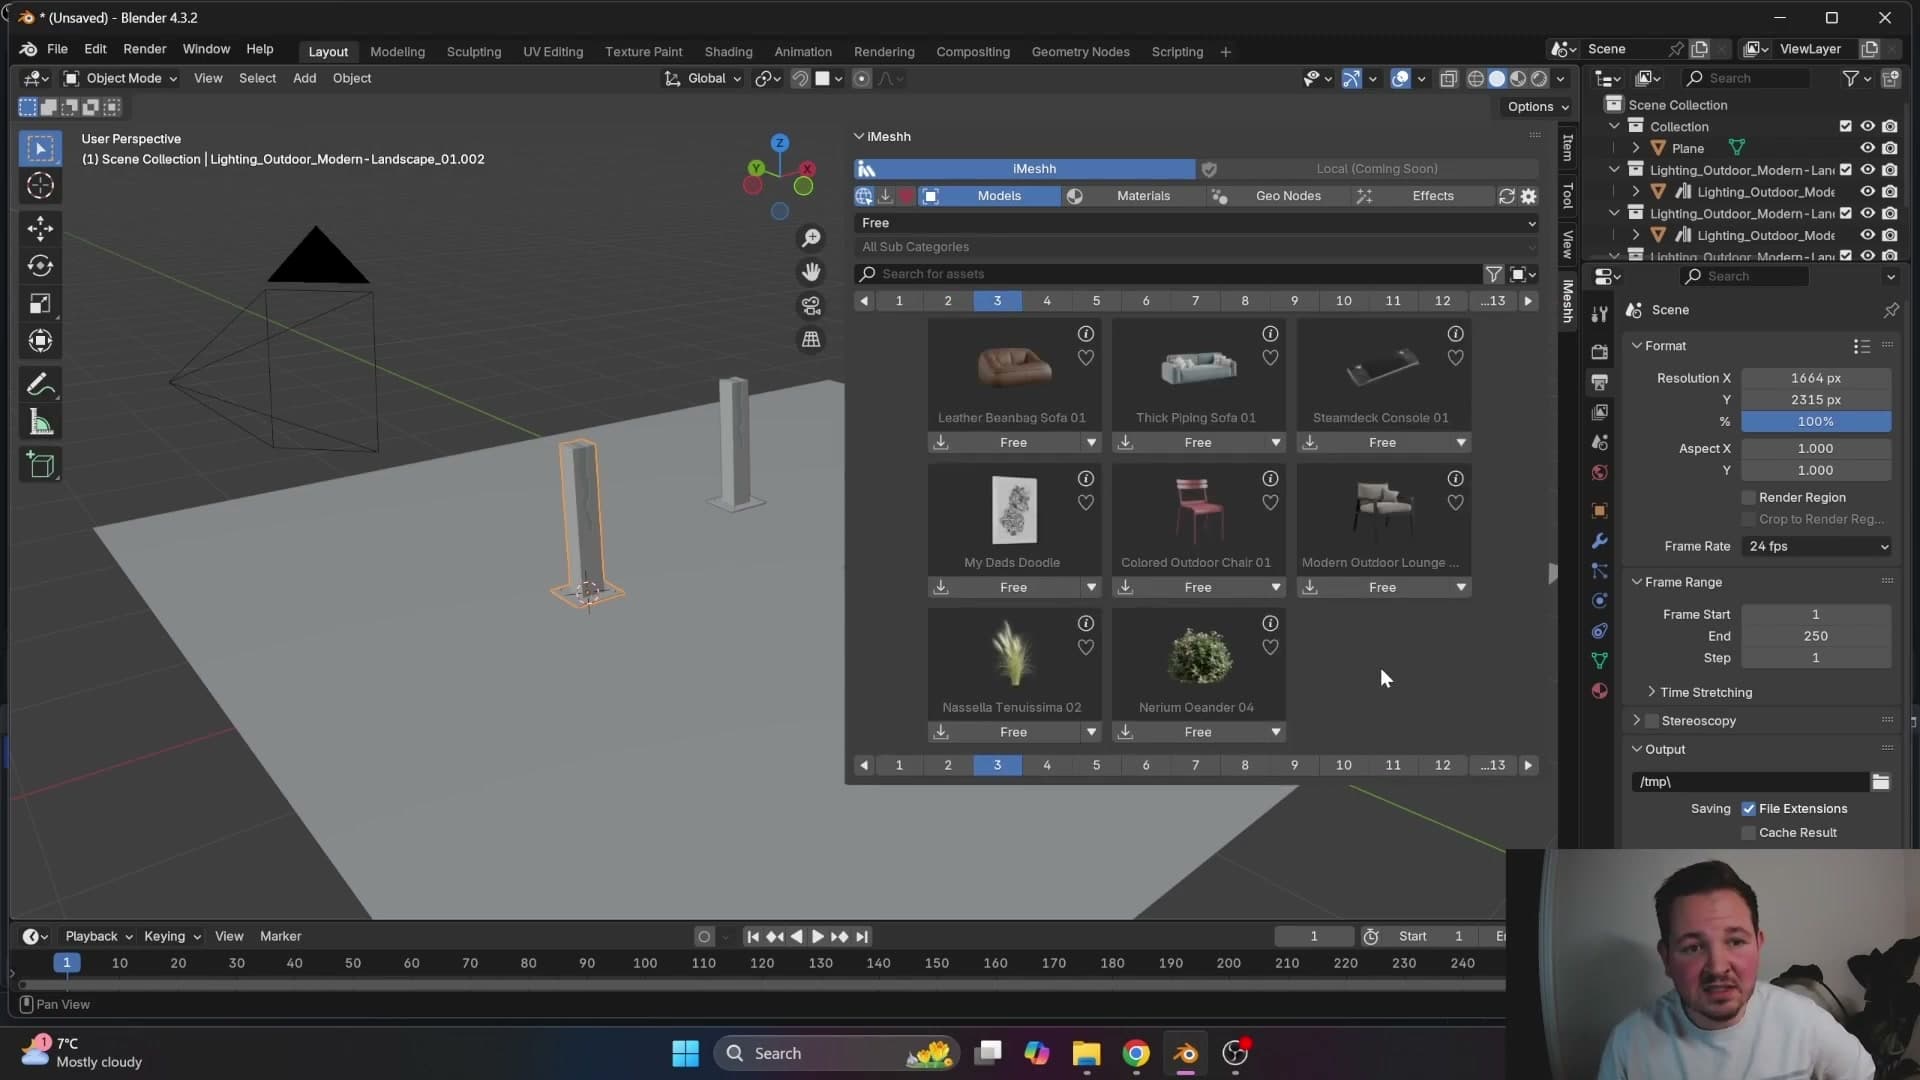The width and height of the screenshot is (1920, 1080).
Task: Enable the Render Region checkbox
Action: pyautogui.click(x=1749, y=498)
